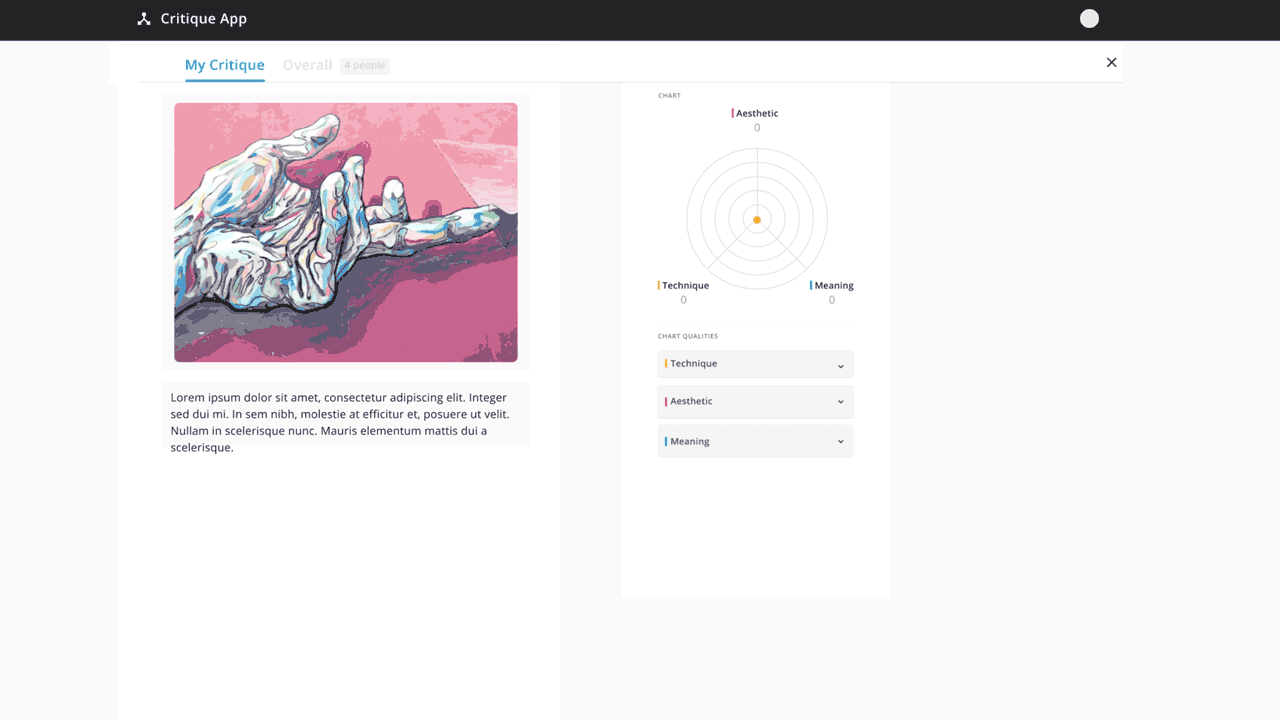Screen dimensions: 1280x720
Task: Open the hand painting artwork image
Action: click(346, 232)
